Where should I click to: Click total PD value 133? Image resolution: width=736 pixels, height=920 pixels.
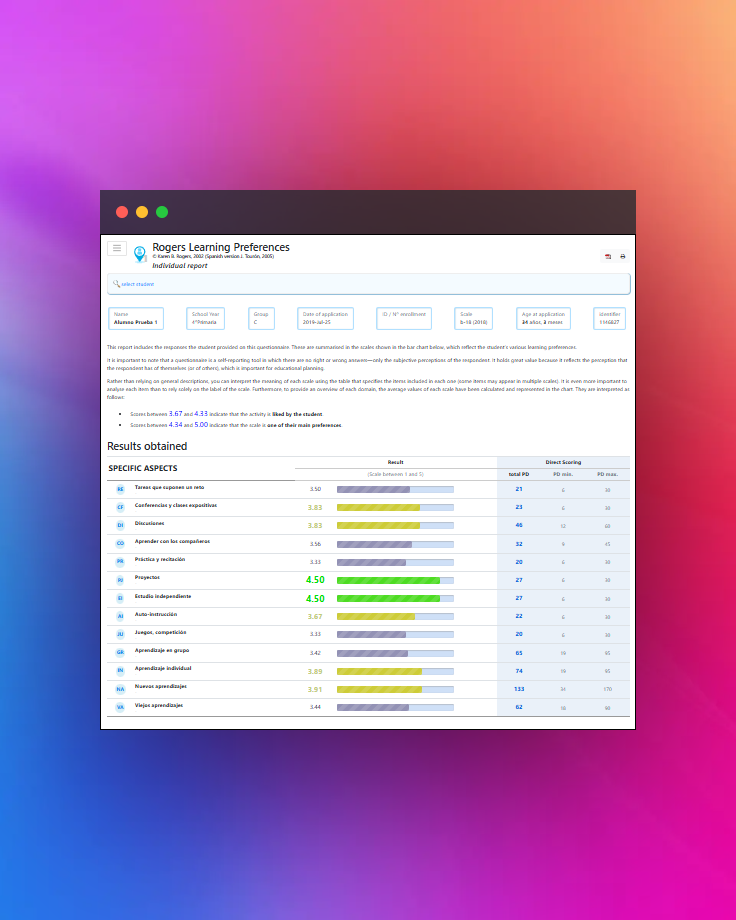(519, 689)
